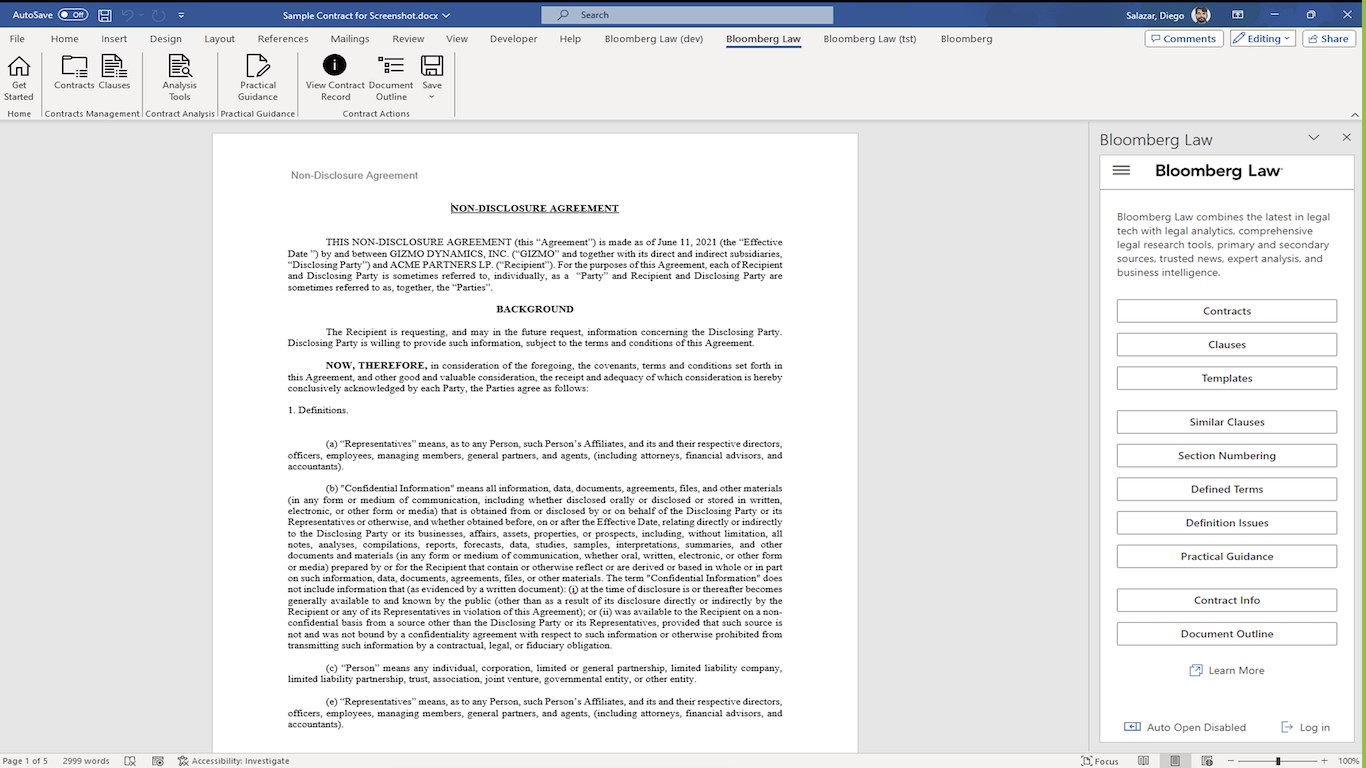The image size is (1366, 768).
Task: Click the Bloomberg Law Save ribbon icon
Action: click(x=432, y=78)
